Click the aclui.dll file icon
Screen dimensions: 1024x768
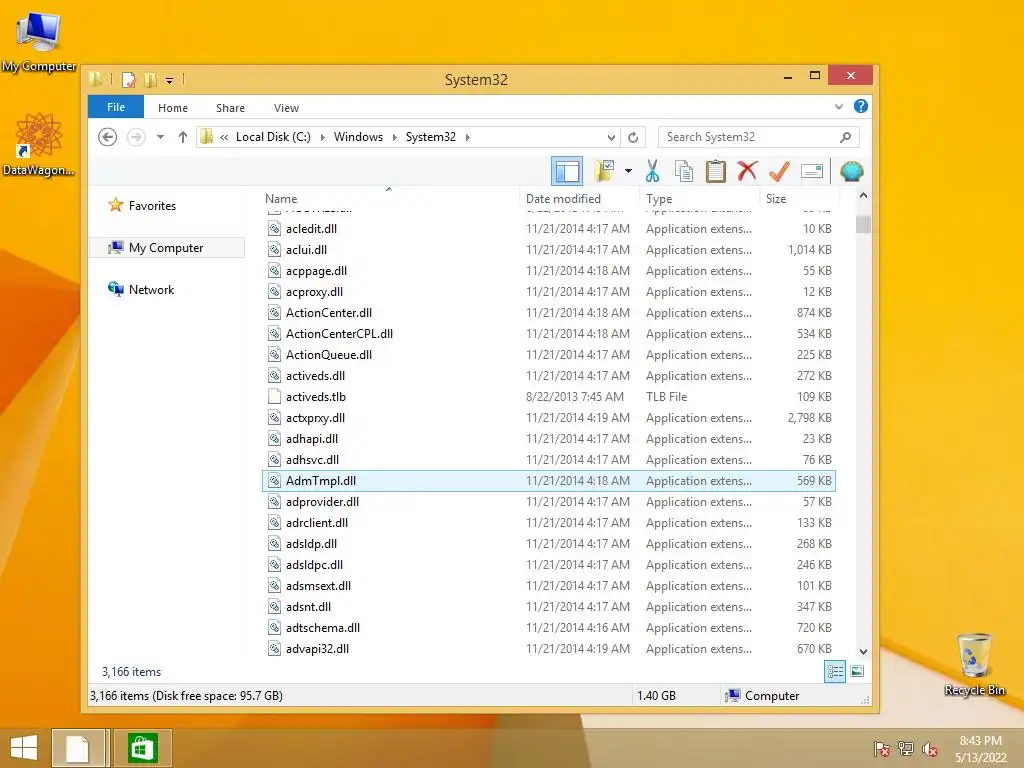[x=275, y=249]
